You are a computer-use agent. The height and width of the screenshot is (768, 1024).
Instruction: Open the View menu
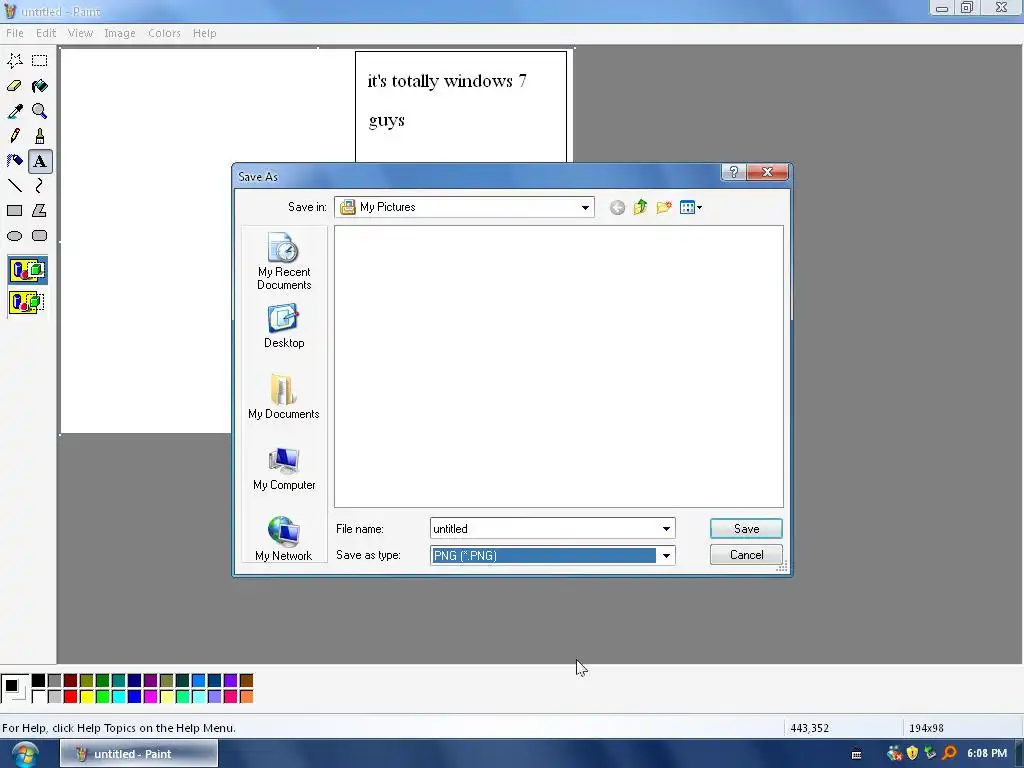click(x=80, y=33)
